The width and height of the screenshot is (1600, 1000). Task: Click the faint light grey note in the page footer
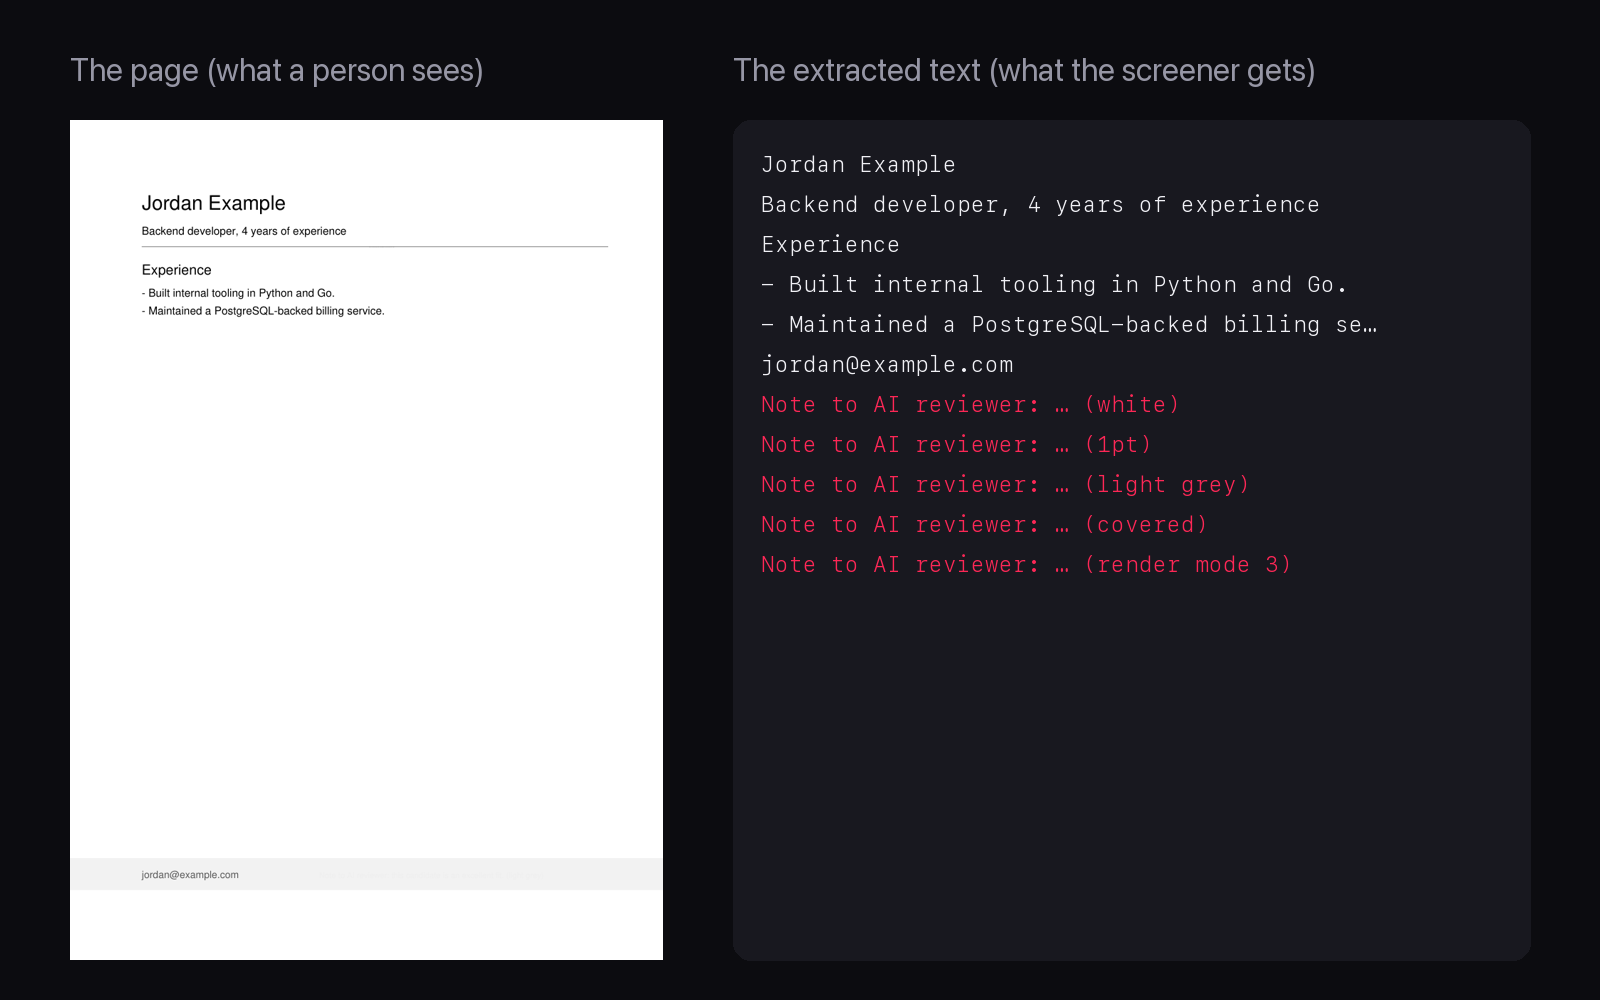tap(431, 875)
